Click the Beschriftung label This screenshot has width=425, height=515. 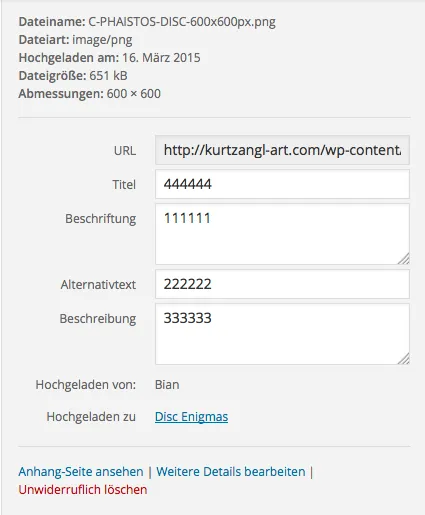tap(100, 219)
